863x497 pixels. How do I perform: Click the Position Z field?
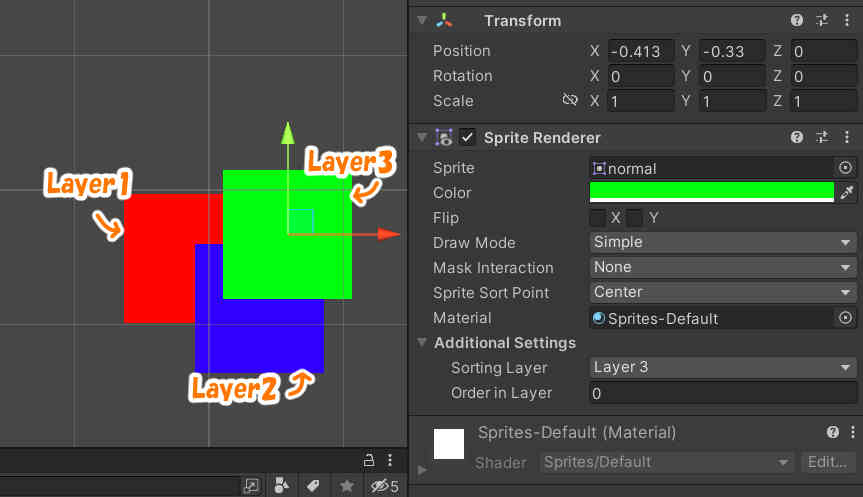point(823,51)
